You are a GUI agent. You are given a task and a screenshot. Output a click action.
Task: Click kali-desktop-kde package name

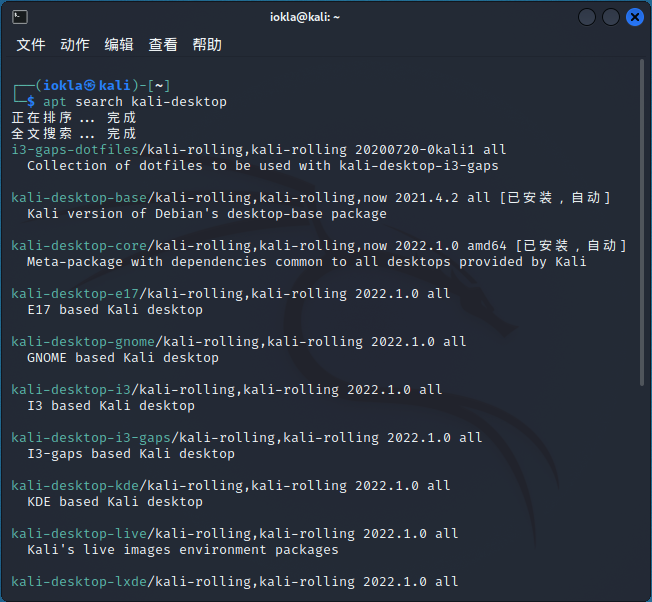(x=75, y=486)
